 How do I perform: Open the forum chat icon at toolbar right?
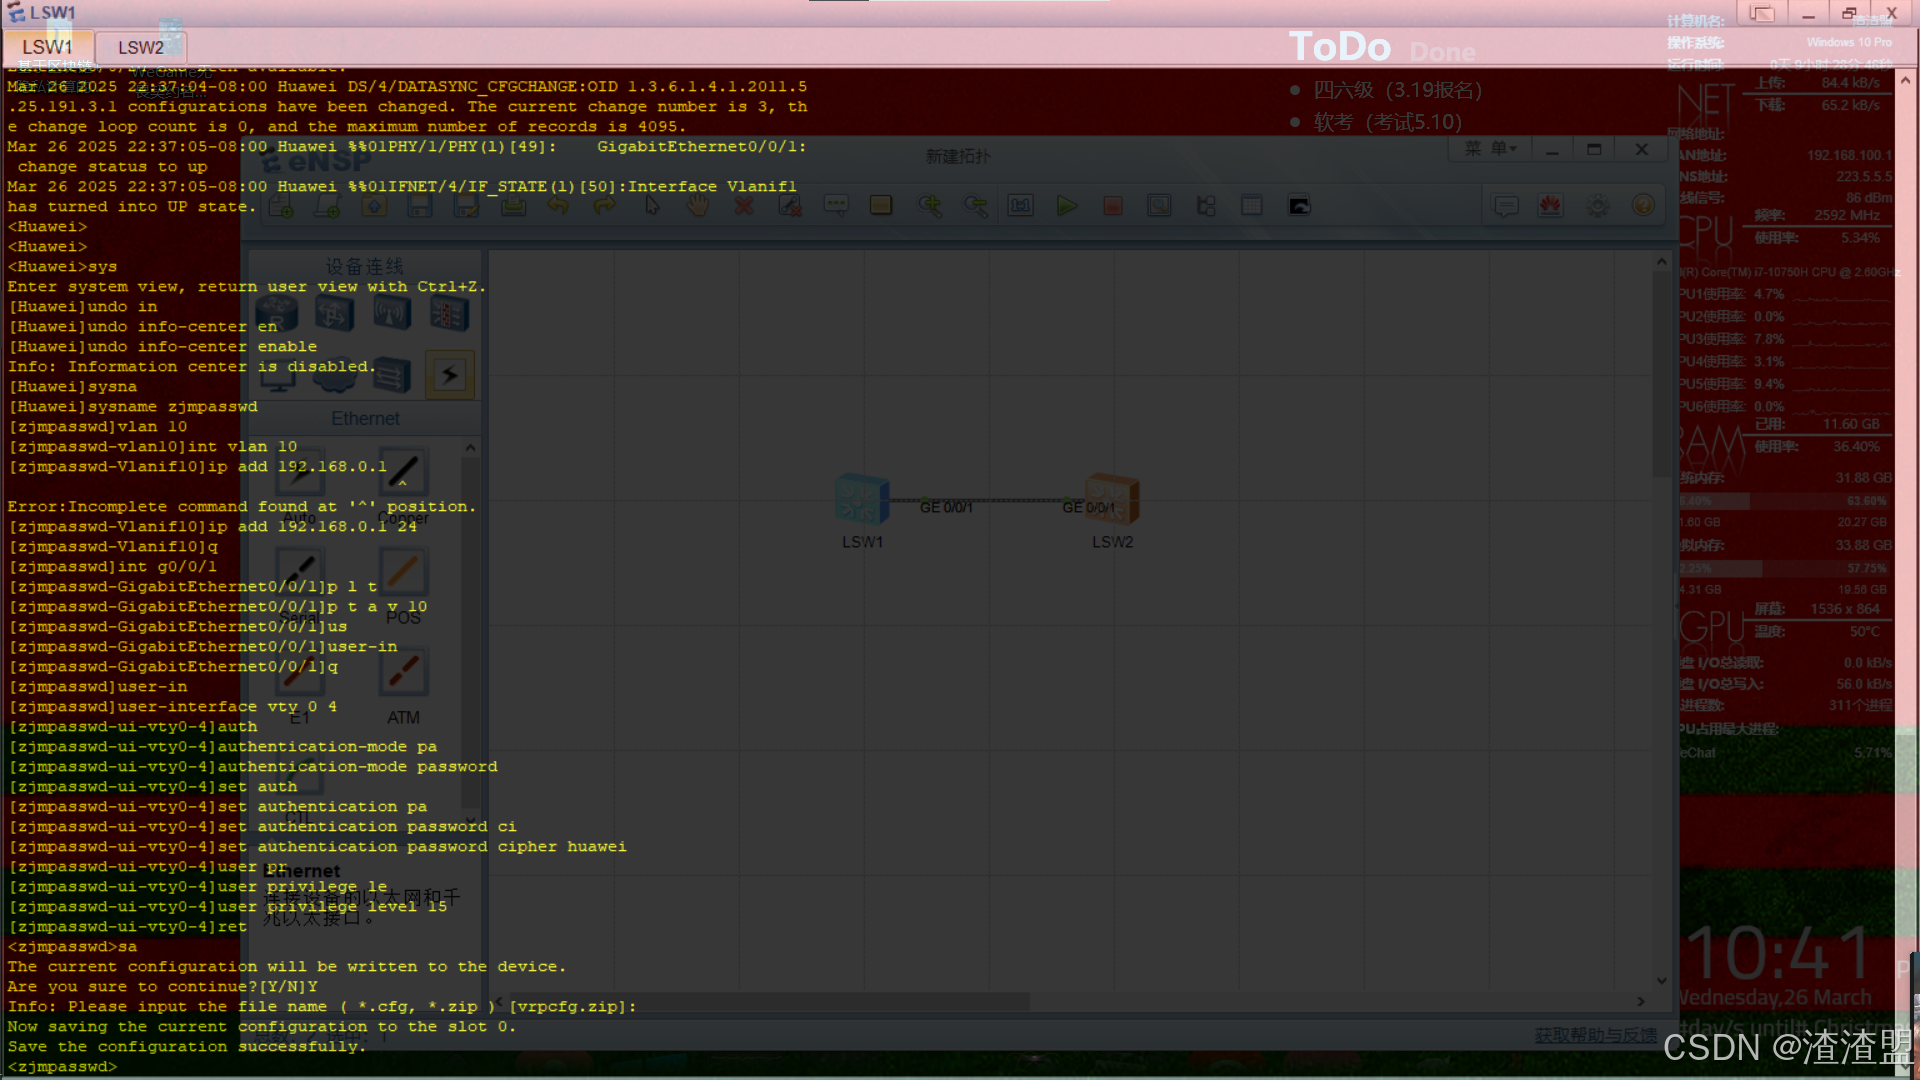click(1506, 206)
